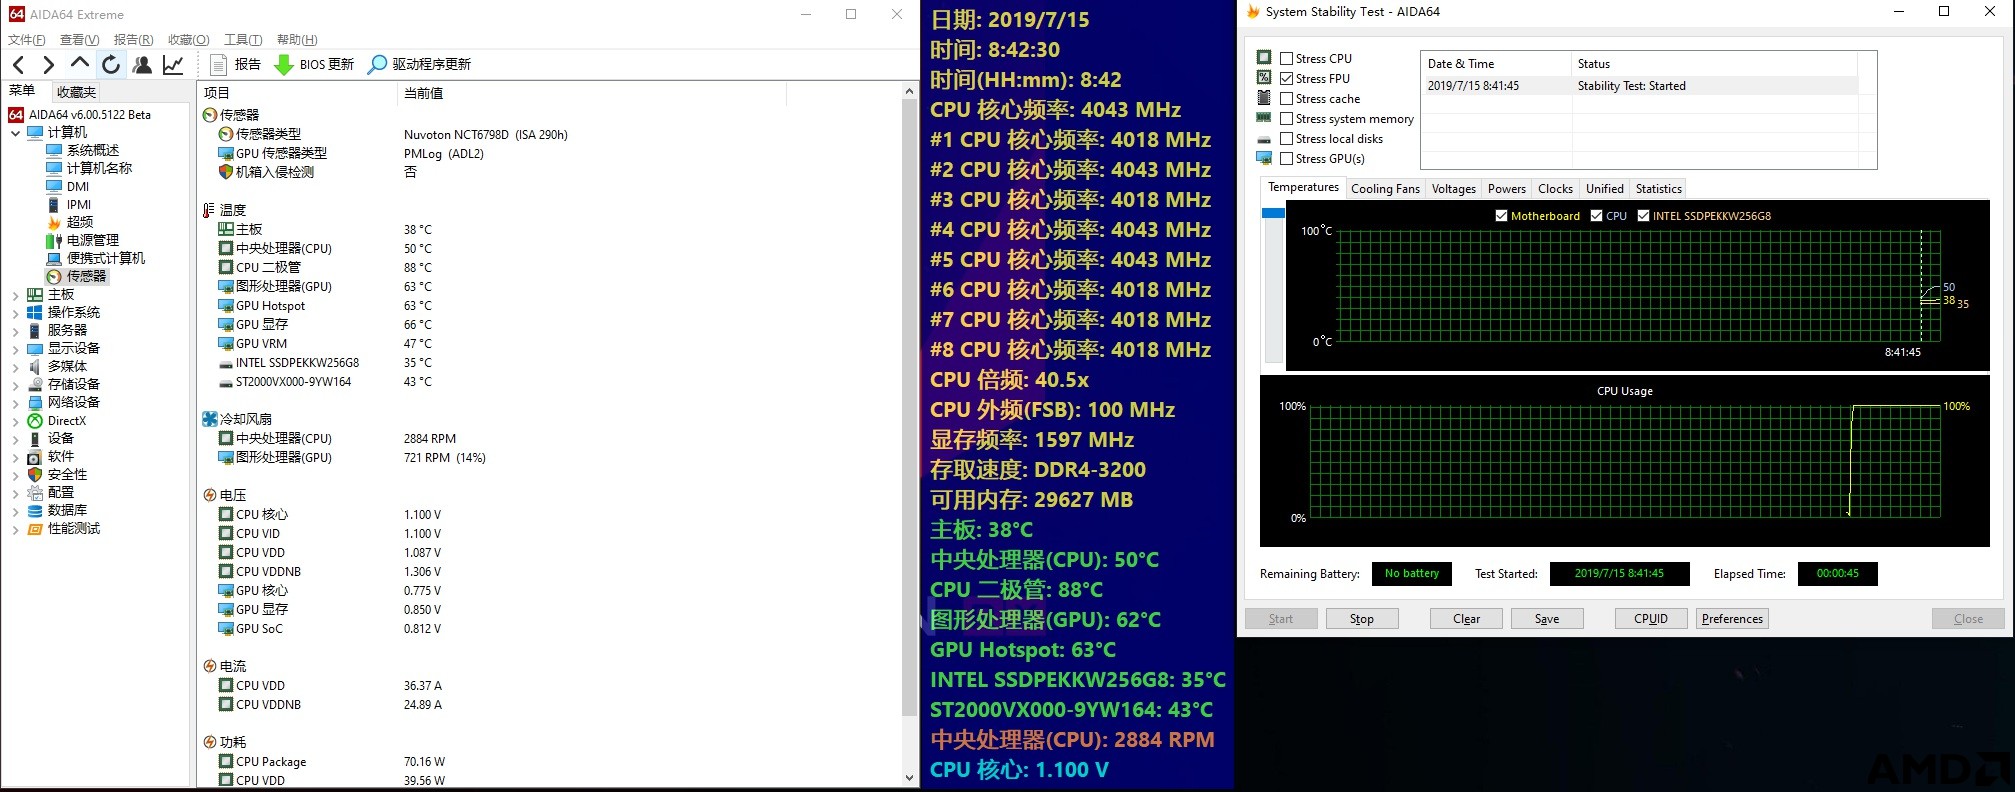Image resolution: width=2015 pixels, height=792 pixels.
Task: Open the graph chart toolbar icon
Action: 173,65
